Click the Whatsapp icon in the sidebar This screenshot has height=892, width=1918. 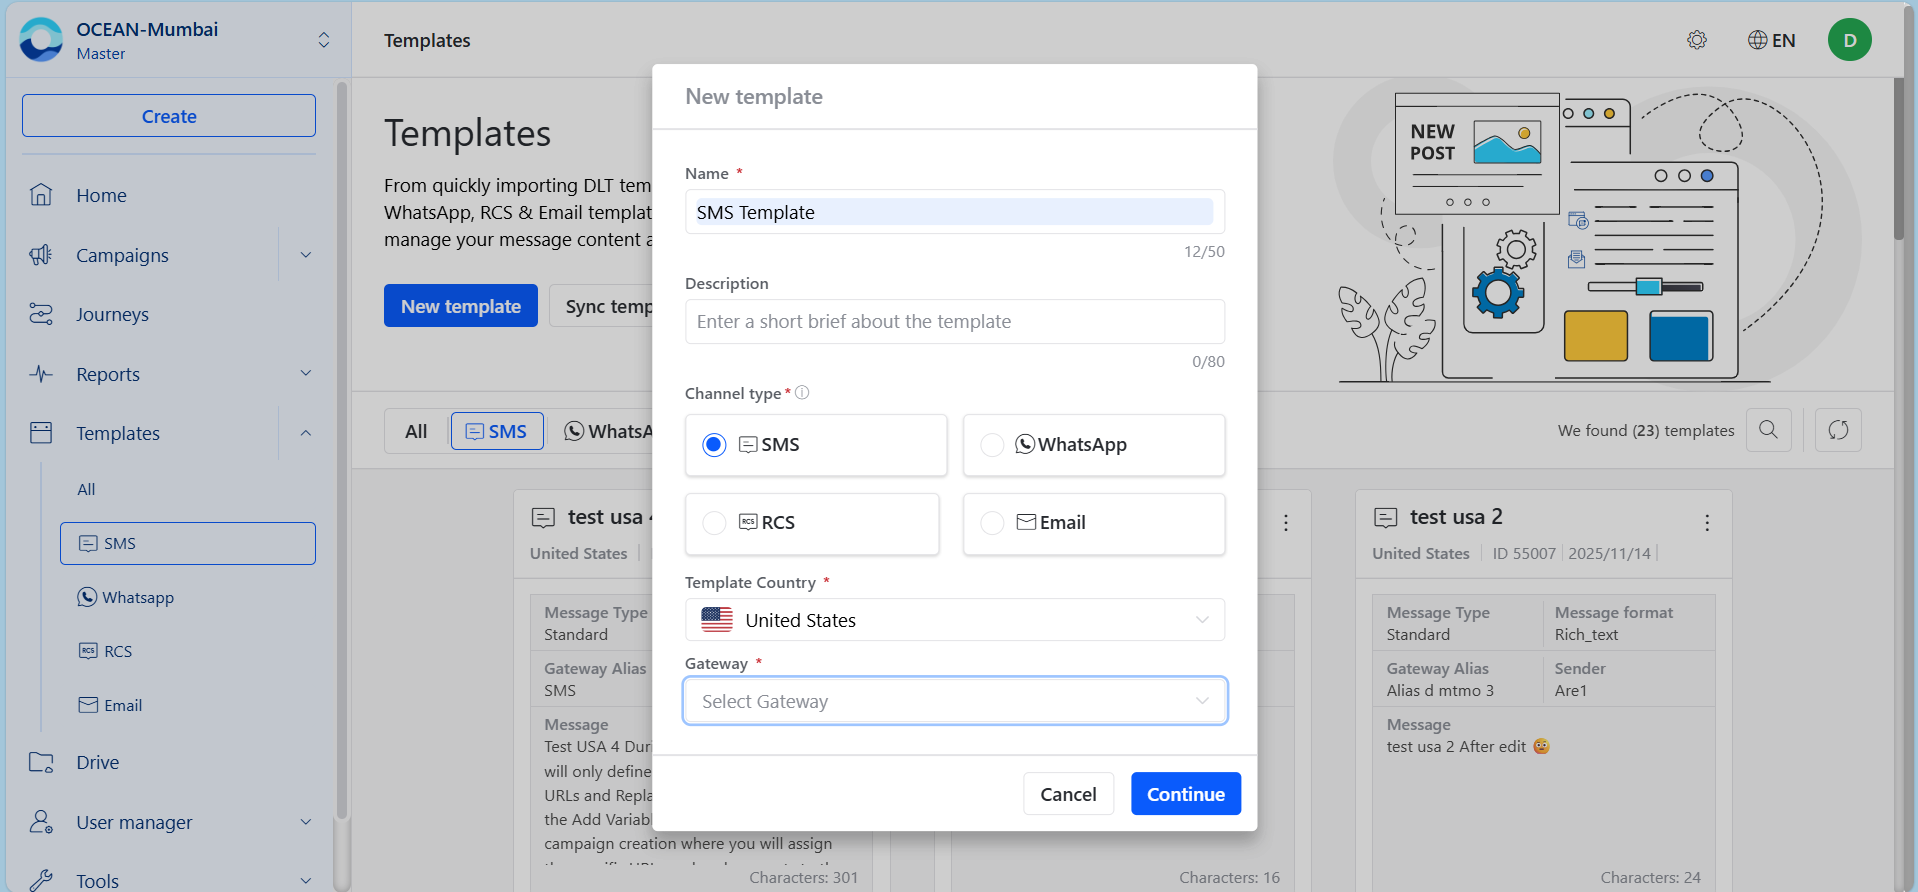88,597
